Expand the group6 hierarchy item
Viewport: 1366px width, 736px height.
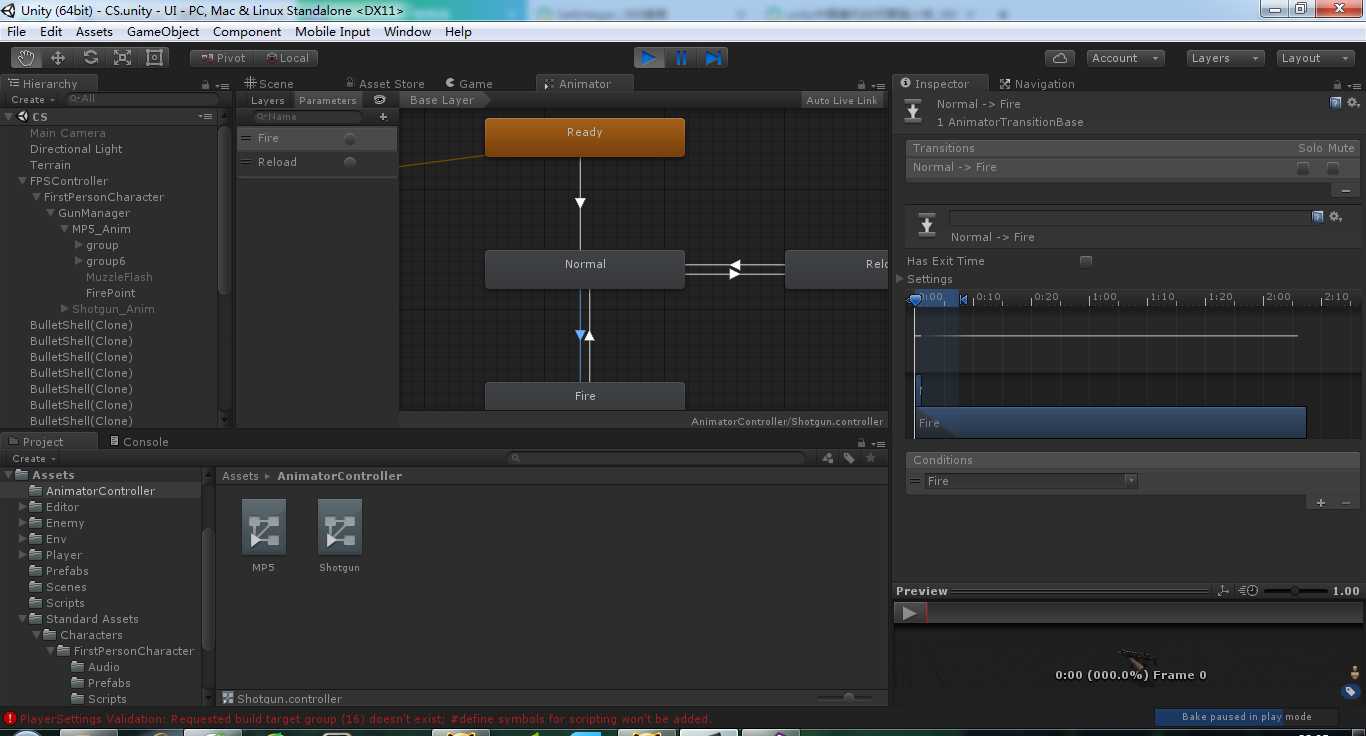(x=79, y=261)
